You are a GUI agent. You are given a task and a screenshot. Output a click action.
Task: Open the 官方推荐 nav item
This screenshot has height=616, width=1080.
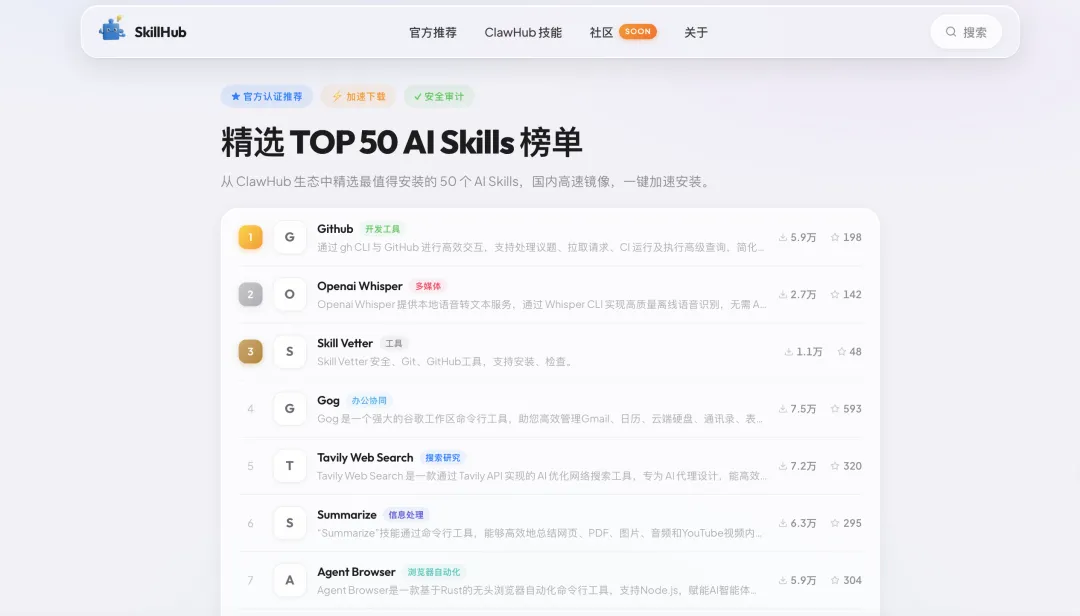[x=433, y=32]
